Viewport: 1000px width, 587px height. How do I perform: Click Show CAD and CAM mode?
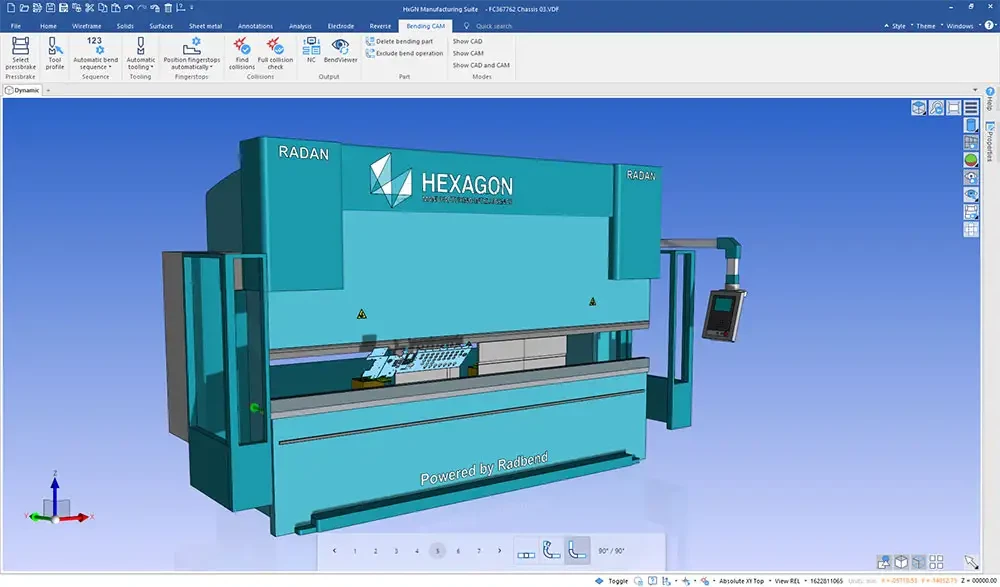[x=481, y=65]
